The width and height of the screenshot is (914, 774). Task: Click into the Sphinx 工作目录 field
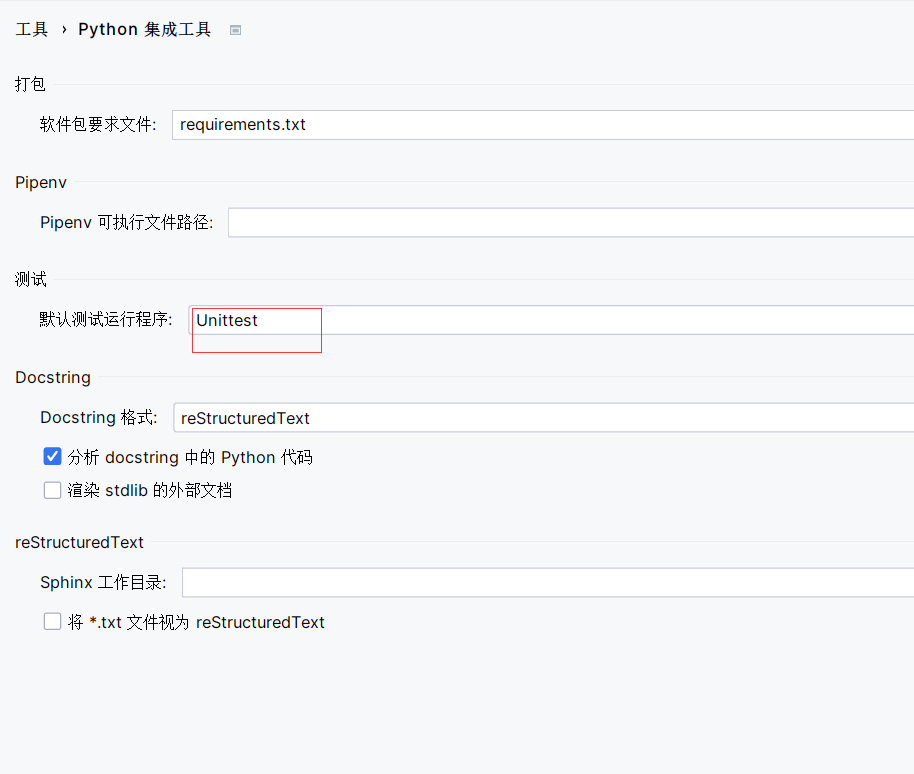click(547, 582)
